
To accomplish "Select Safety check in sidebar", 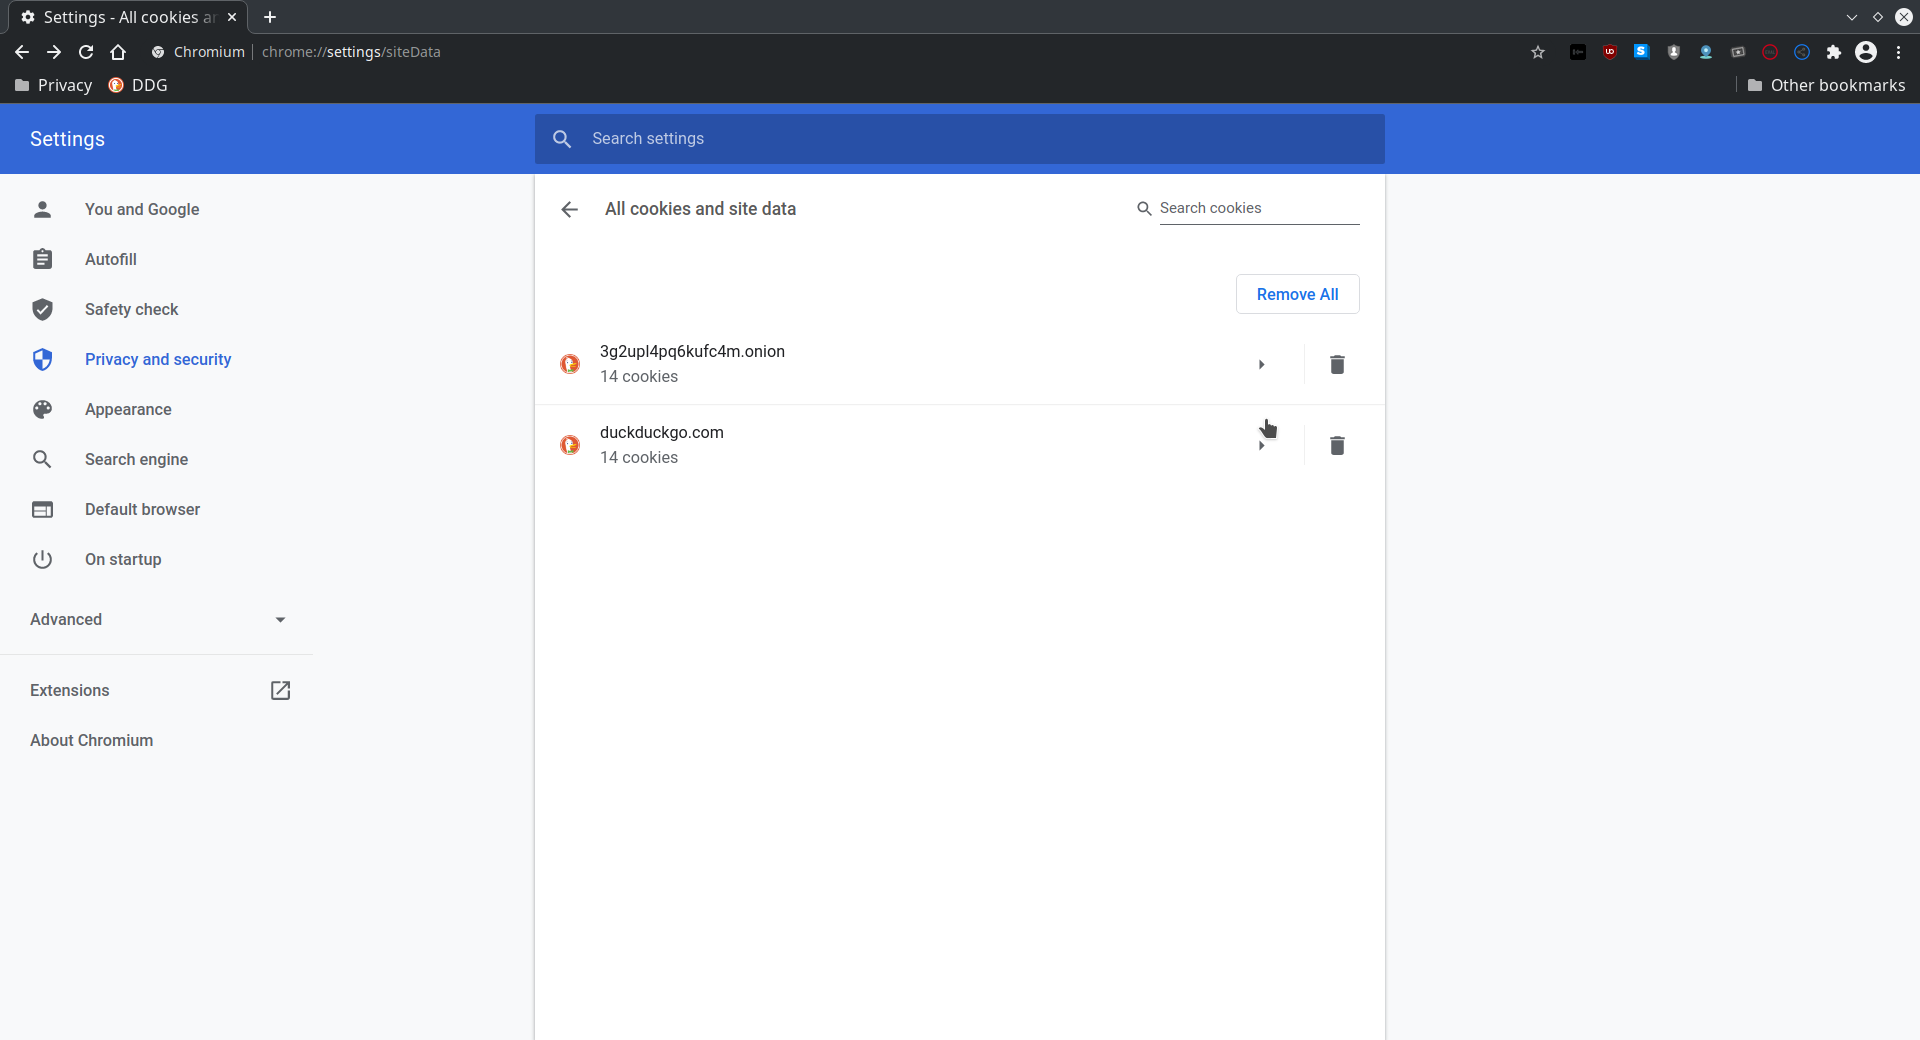I will point(131,309).
